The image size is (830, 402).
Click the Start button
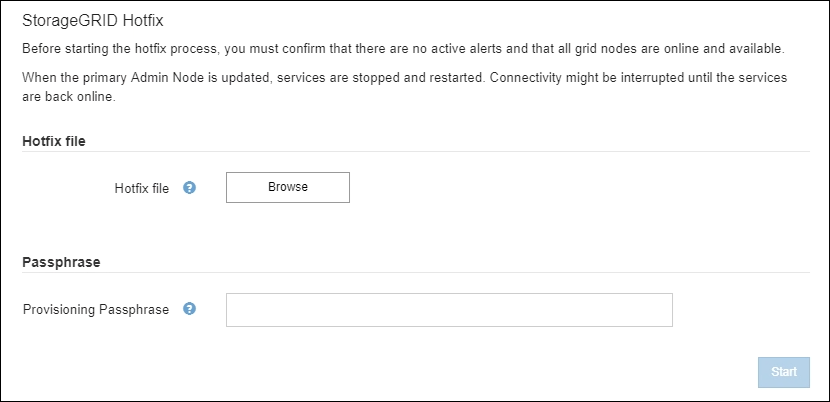click(x=783, y=372)
